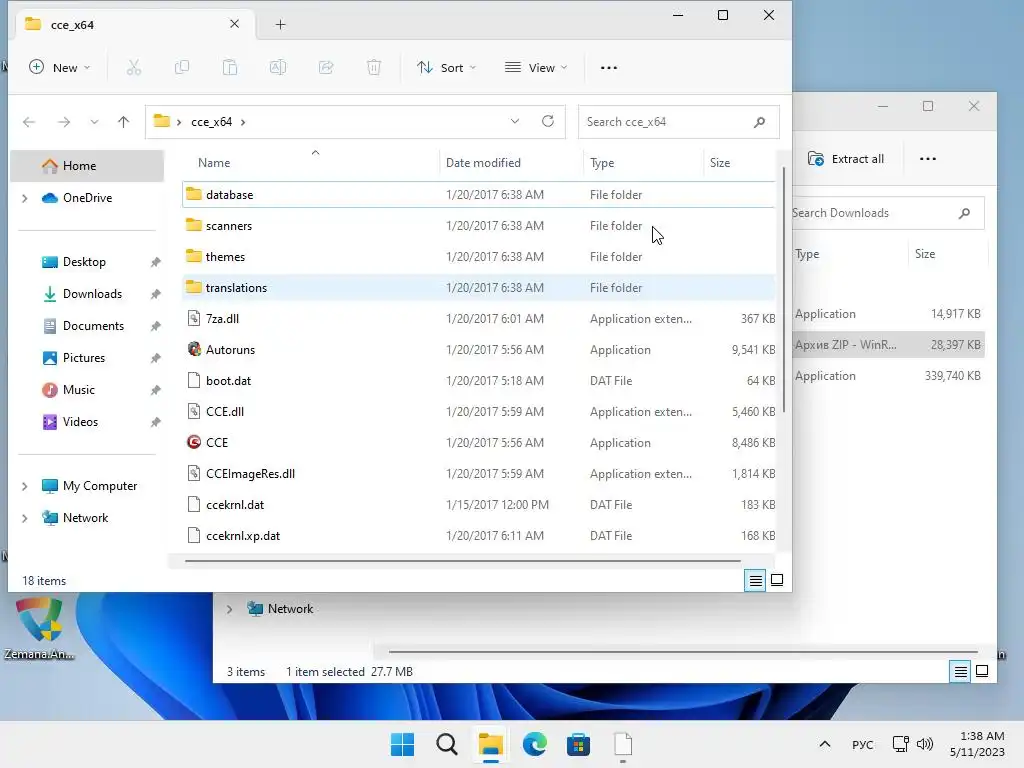Click the Delete trash icon
Screen dimensions: 1024x768
point(374,67)
